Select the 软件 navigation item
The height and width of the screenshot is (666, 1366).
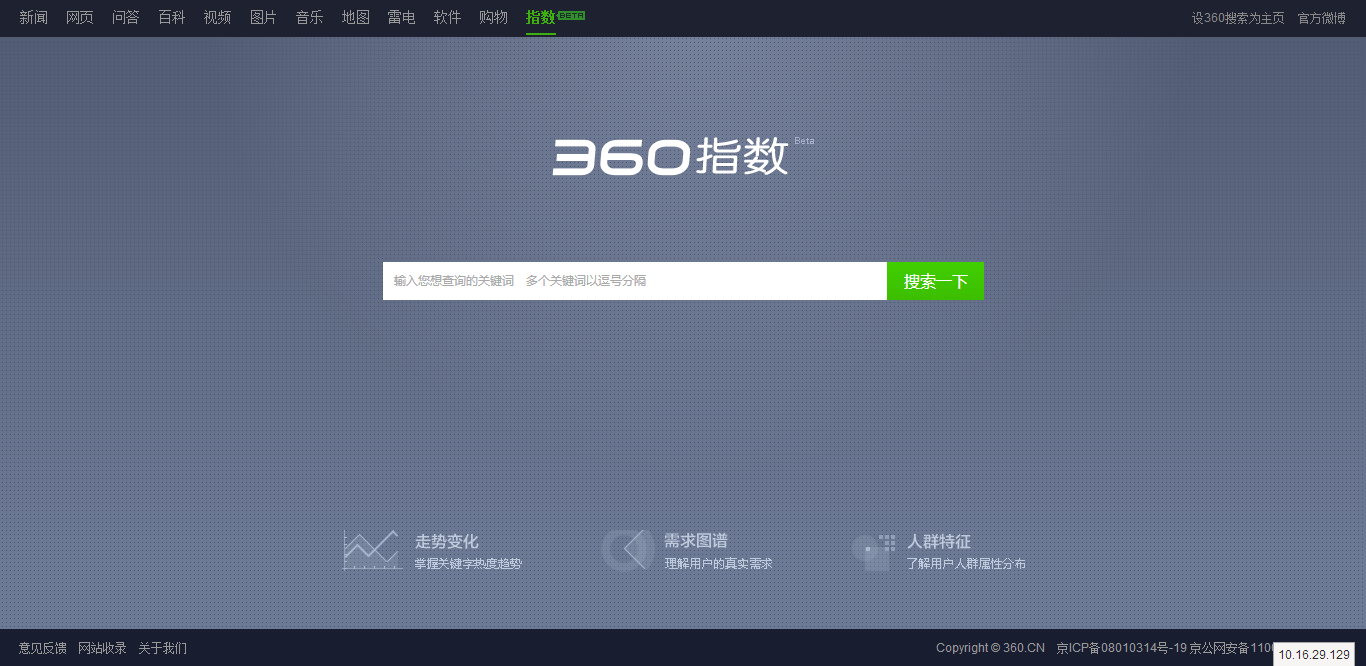[448, 17]
